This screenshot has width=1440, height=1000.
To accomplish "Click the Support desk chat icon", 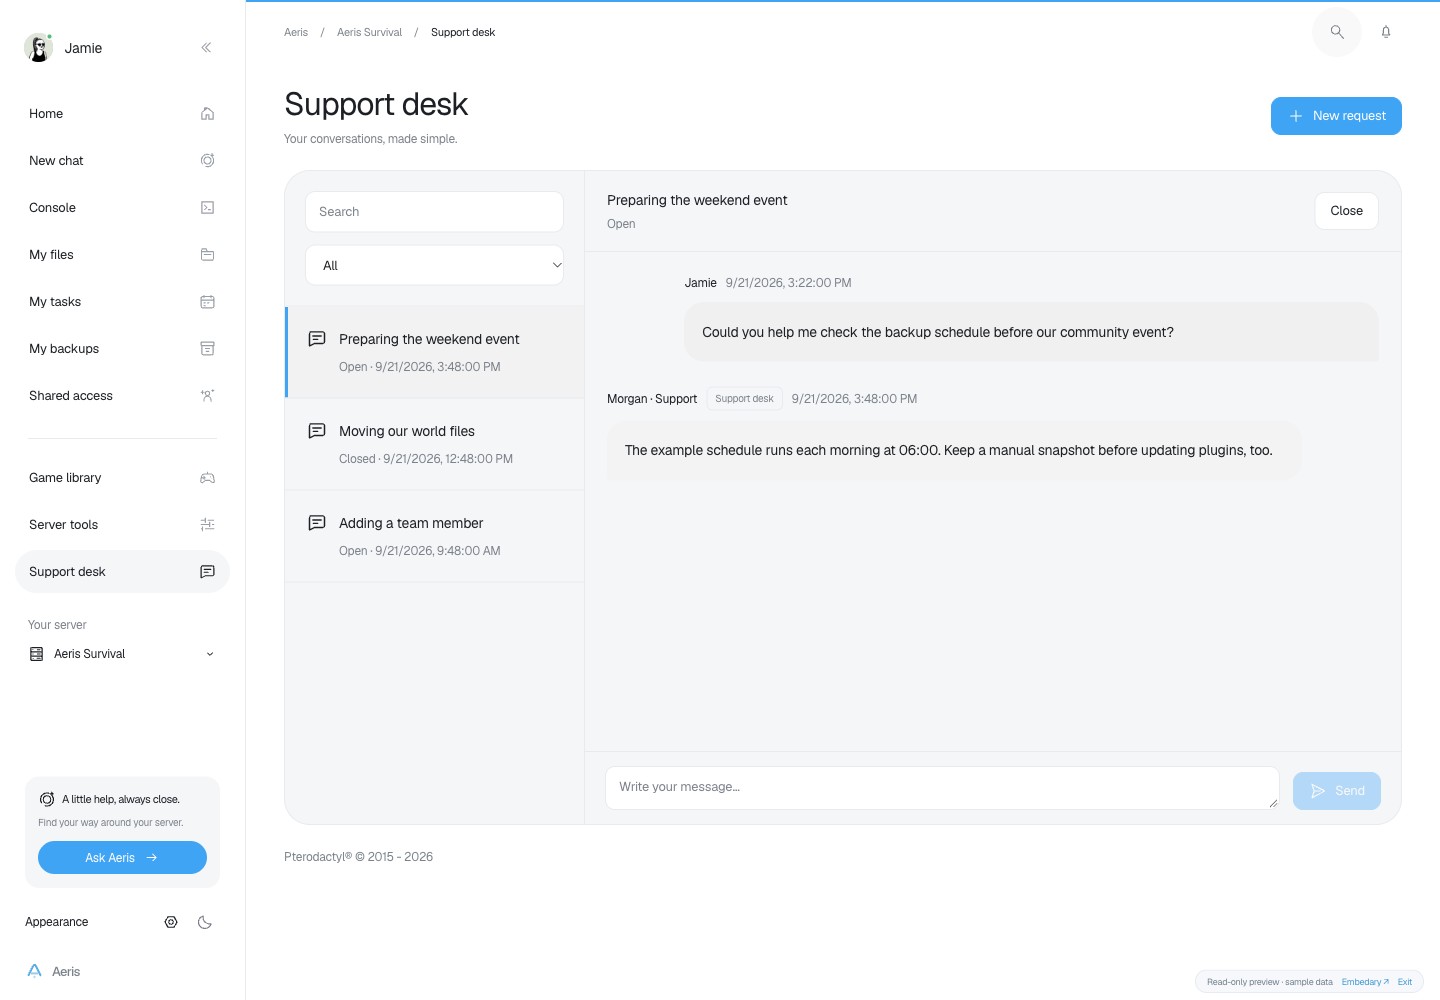I will (x=207, y=571).
